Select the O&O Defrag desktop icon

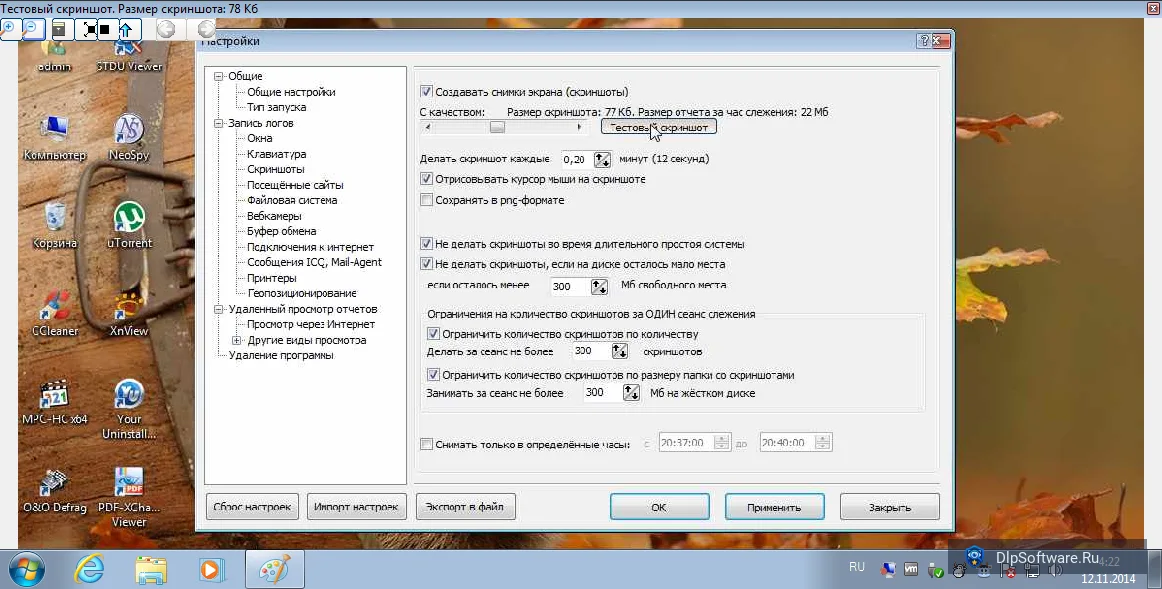click(x=55, y=490)
